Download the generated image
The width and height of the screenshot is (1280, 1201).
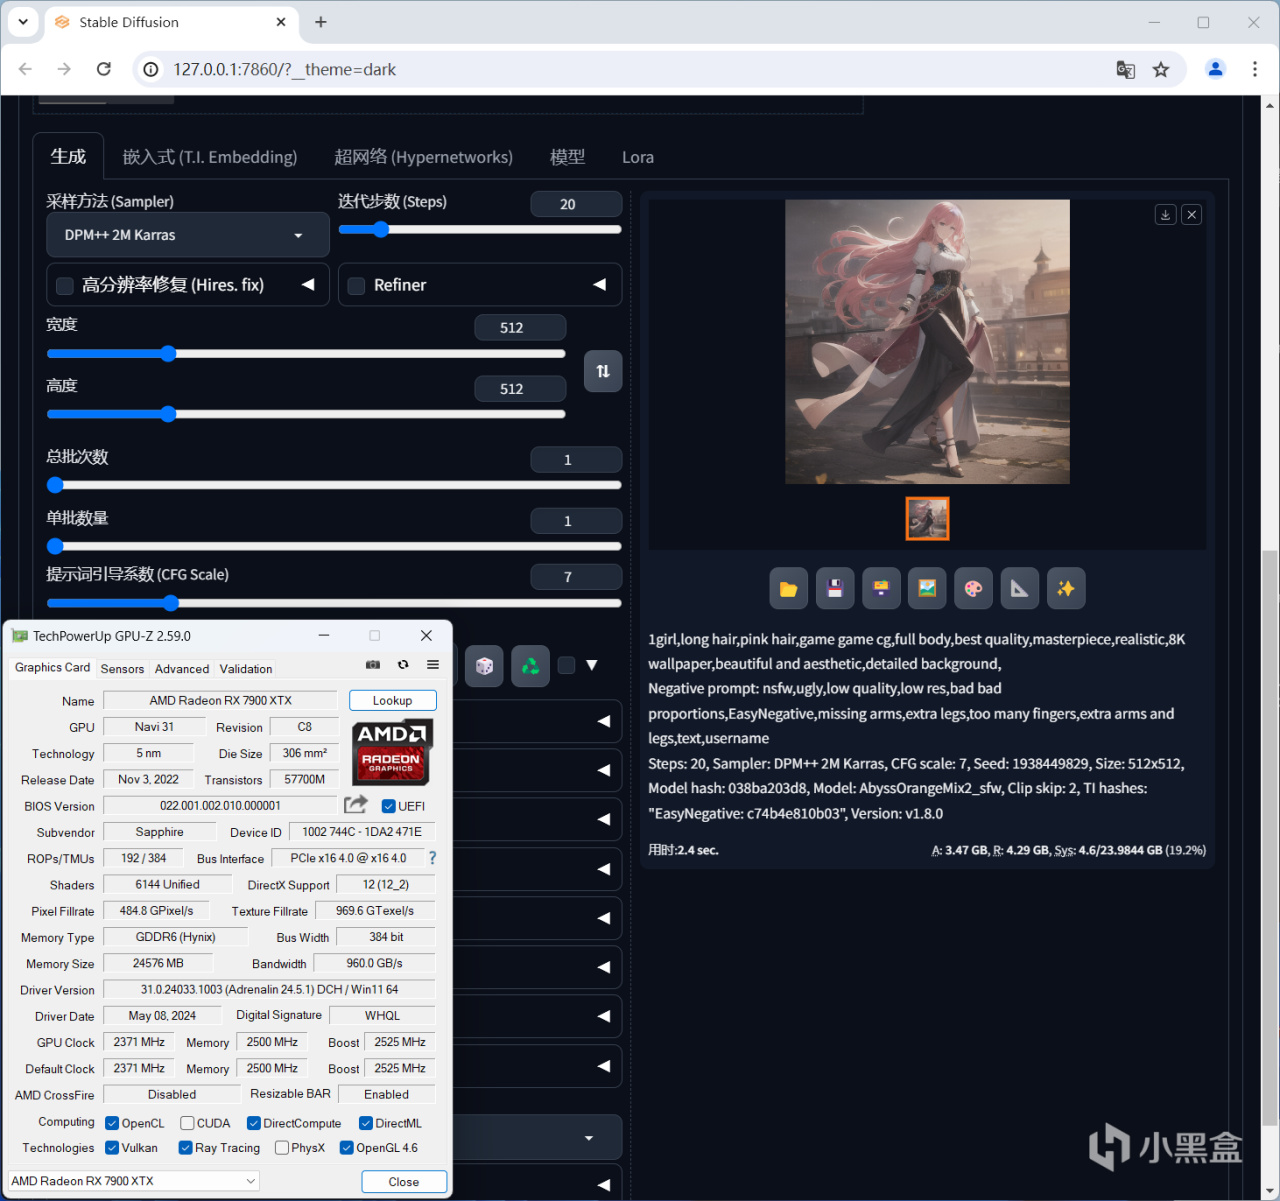coord(1165,215)
